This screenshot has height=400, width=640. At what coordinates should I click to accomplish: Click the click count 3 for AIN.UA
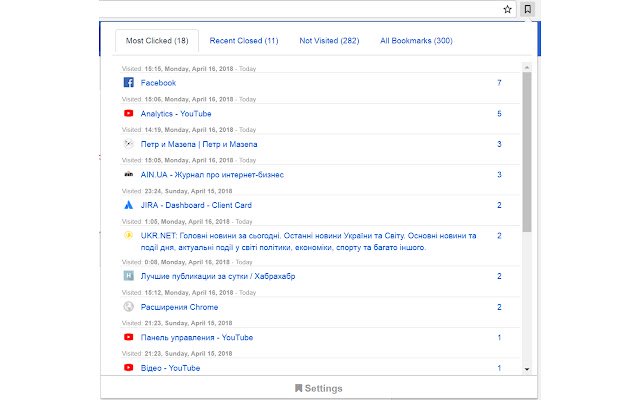(x=499, y=175)
